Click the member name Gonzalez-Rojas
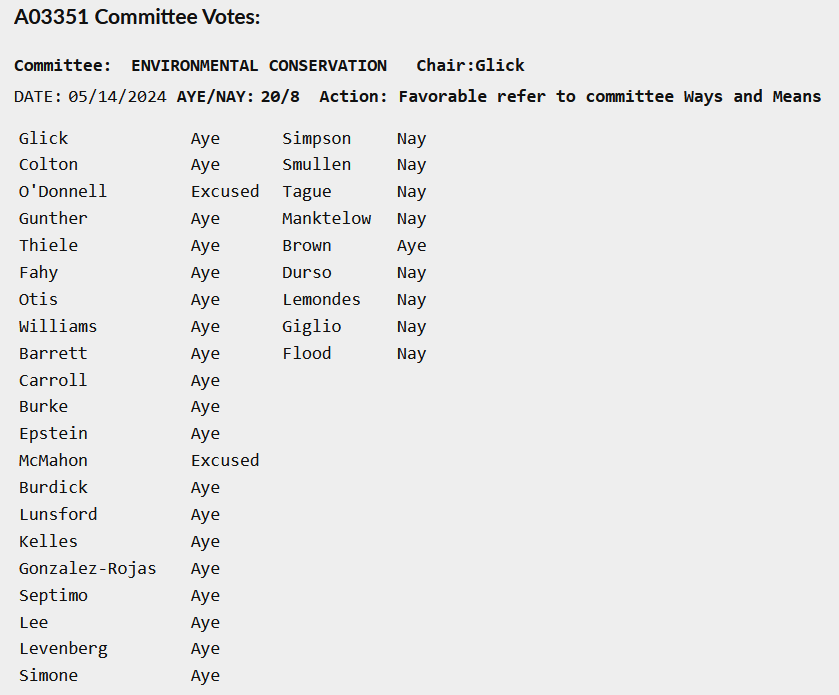Image resolution: width=839 pixels, height=695 pixels. tap(88, 569)
